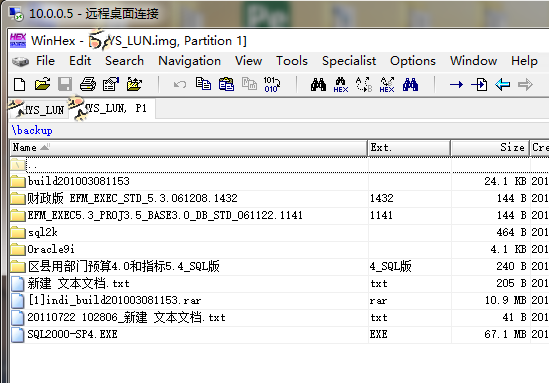Click the Go to offset arrow icon
Image resolution: width=549 pixels, height=383 pixels.
click(x=456, y=84)
